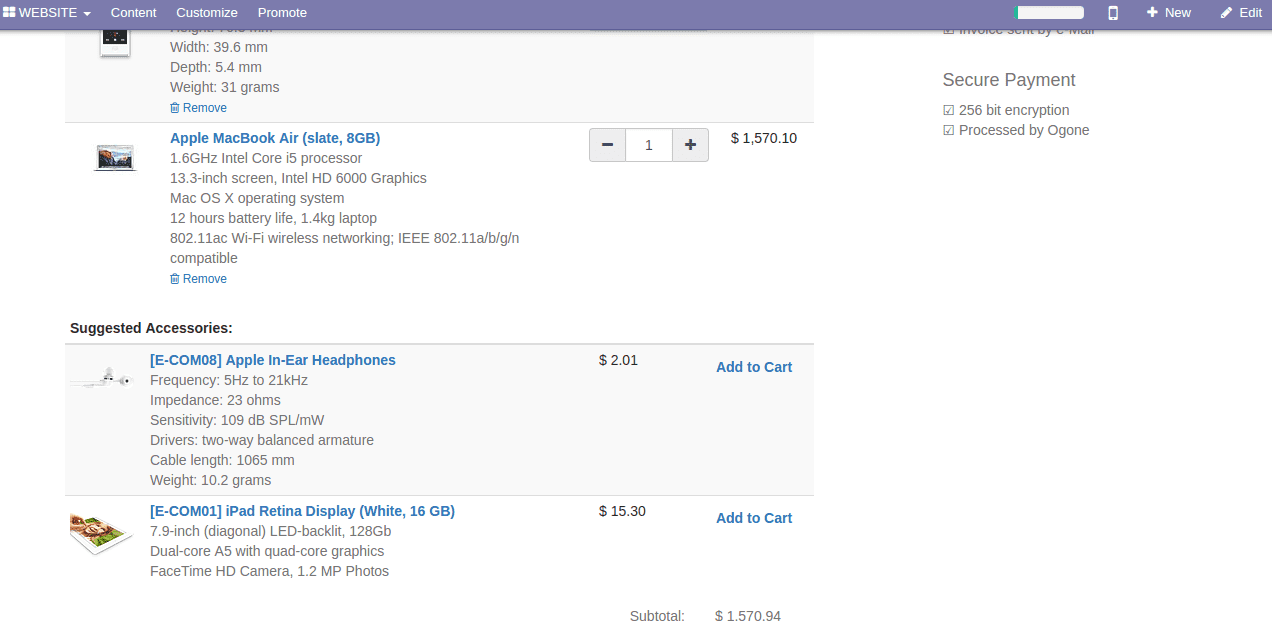This screenshot has width=1272, height=621.
Task: Click the MacBook Air quantity input field
Action: [x=649, y=145]
